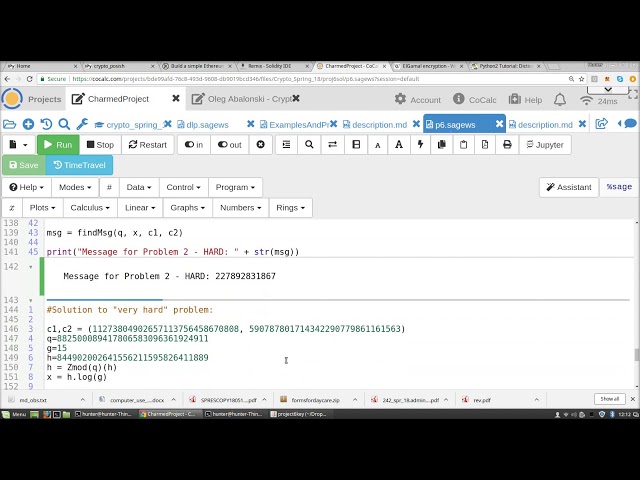640x480 pixels.
Task: Open the Help dropdown menu
Action: (x=26, y=187)
